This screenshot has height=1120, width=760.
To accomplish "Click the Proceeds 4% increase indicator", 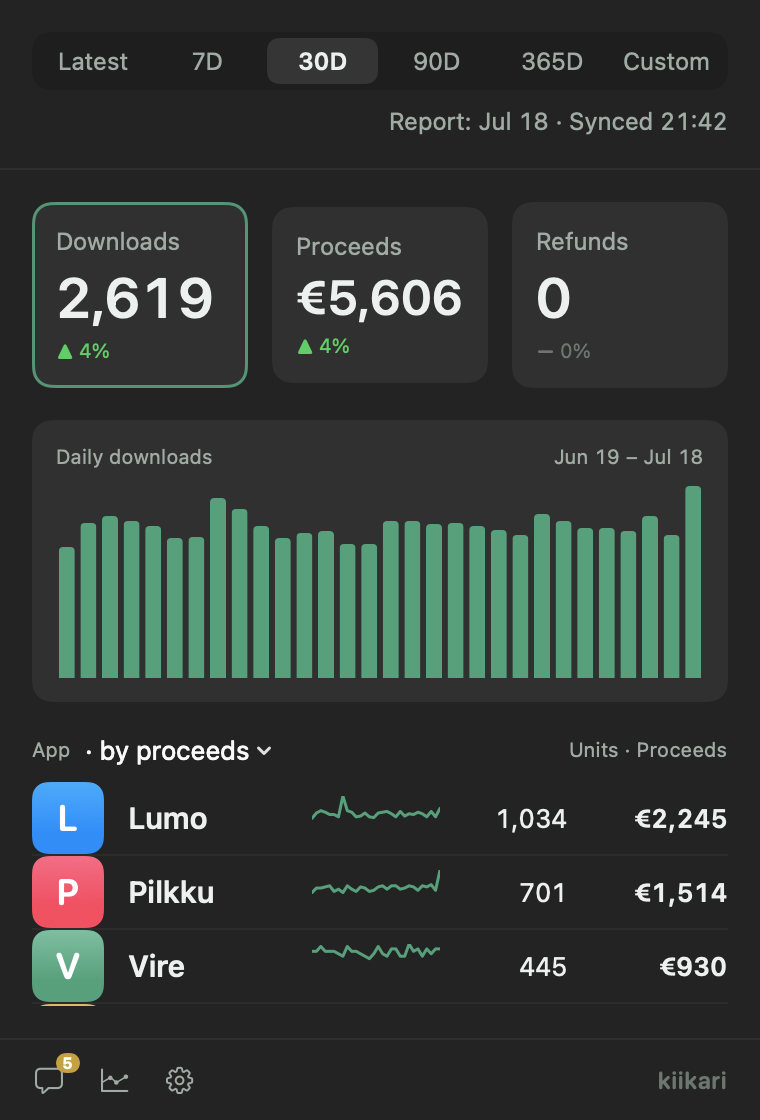I will click(x=324, y=346).
